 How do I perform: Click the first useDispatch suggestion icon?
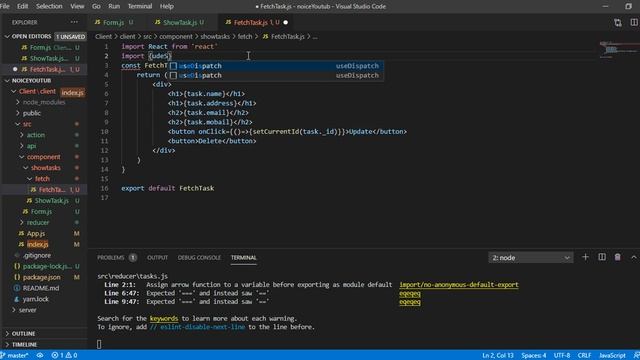click(173, 66)
